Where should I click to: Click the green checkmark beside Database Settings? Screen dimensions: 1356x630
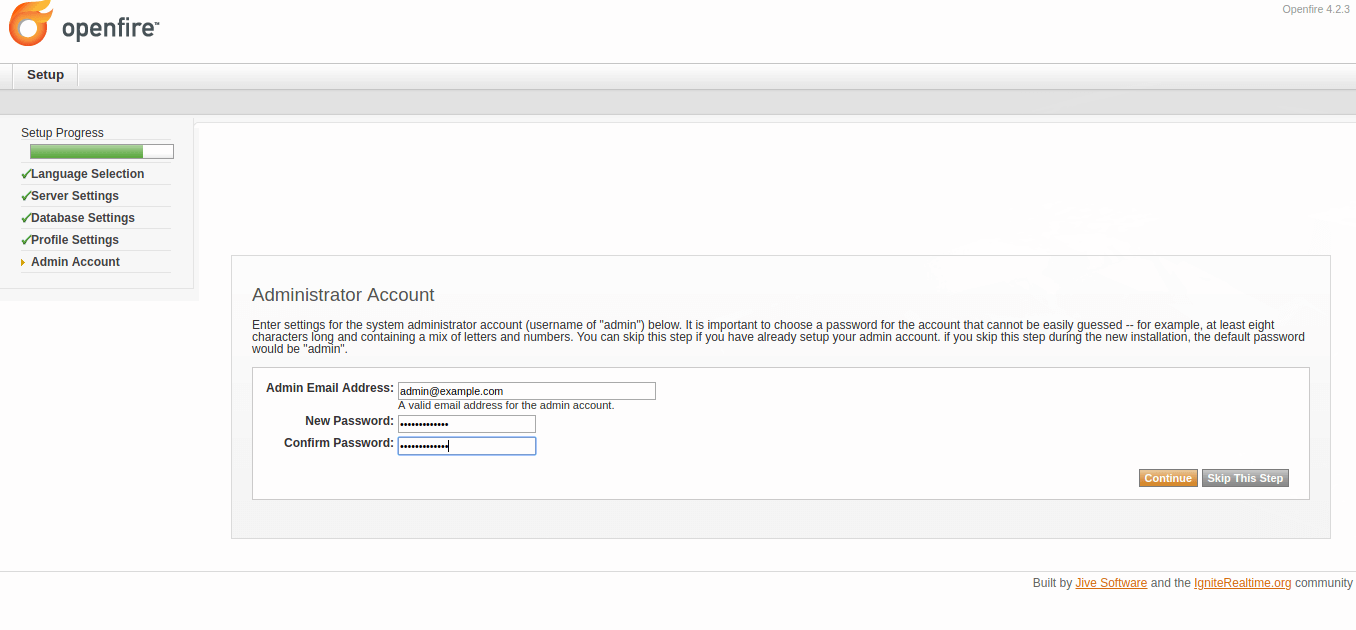(26, 218)
